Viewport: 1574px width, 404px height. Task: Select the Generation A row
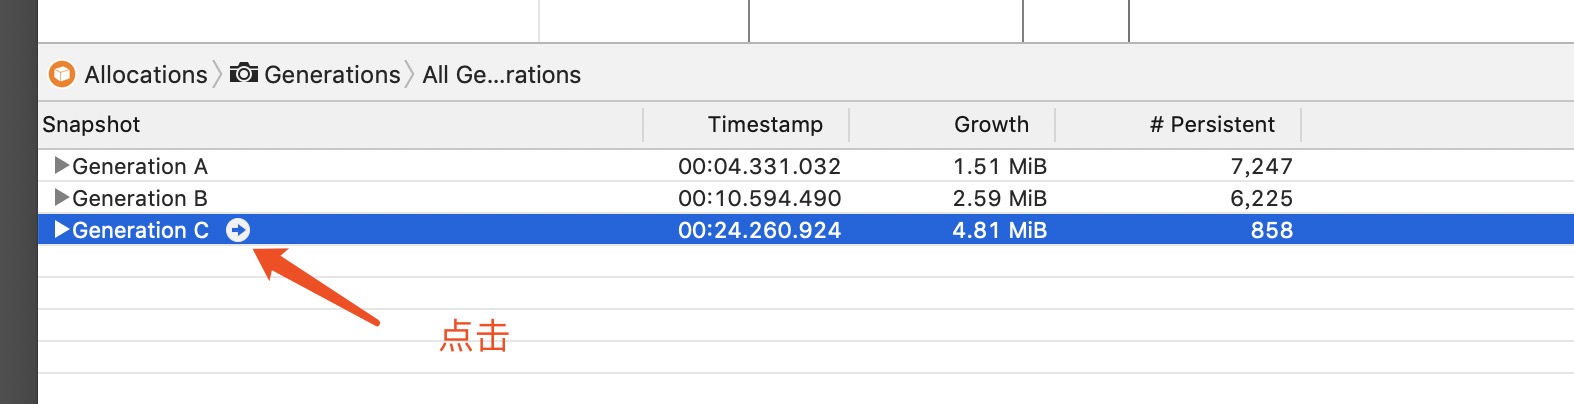coord(806,166)
